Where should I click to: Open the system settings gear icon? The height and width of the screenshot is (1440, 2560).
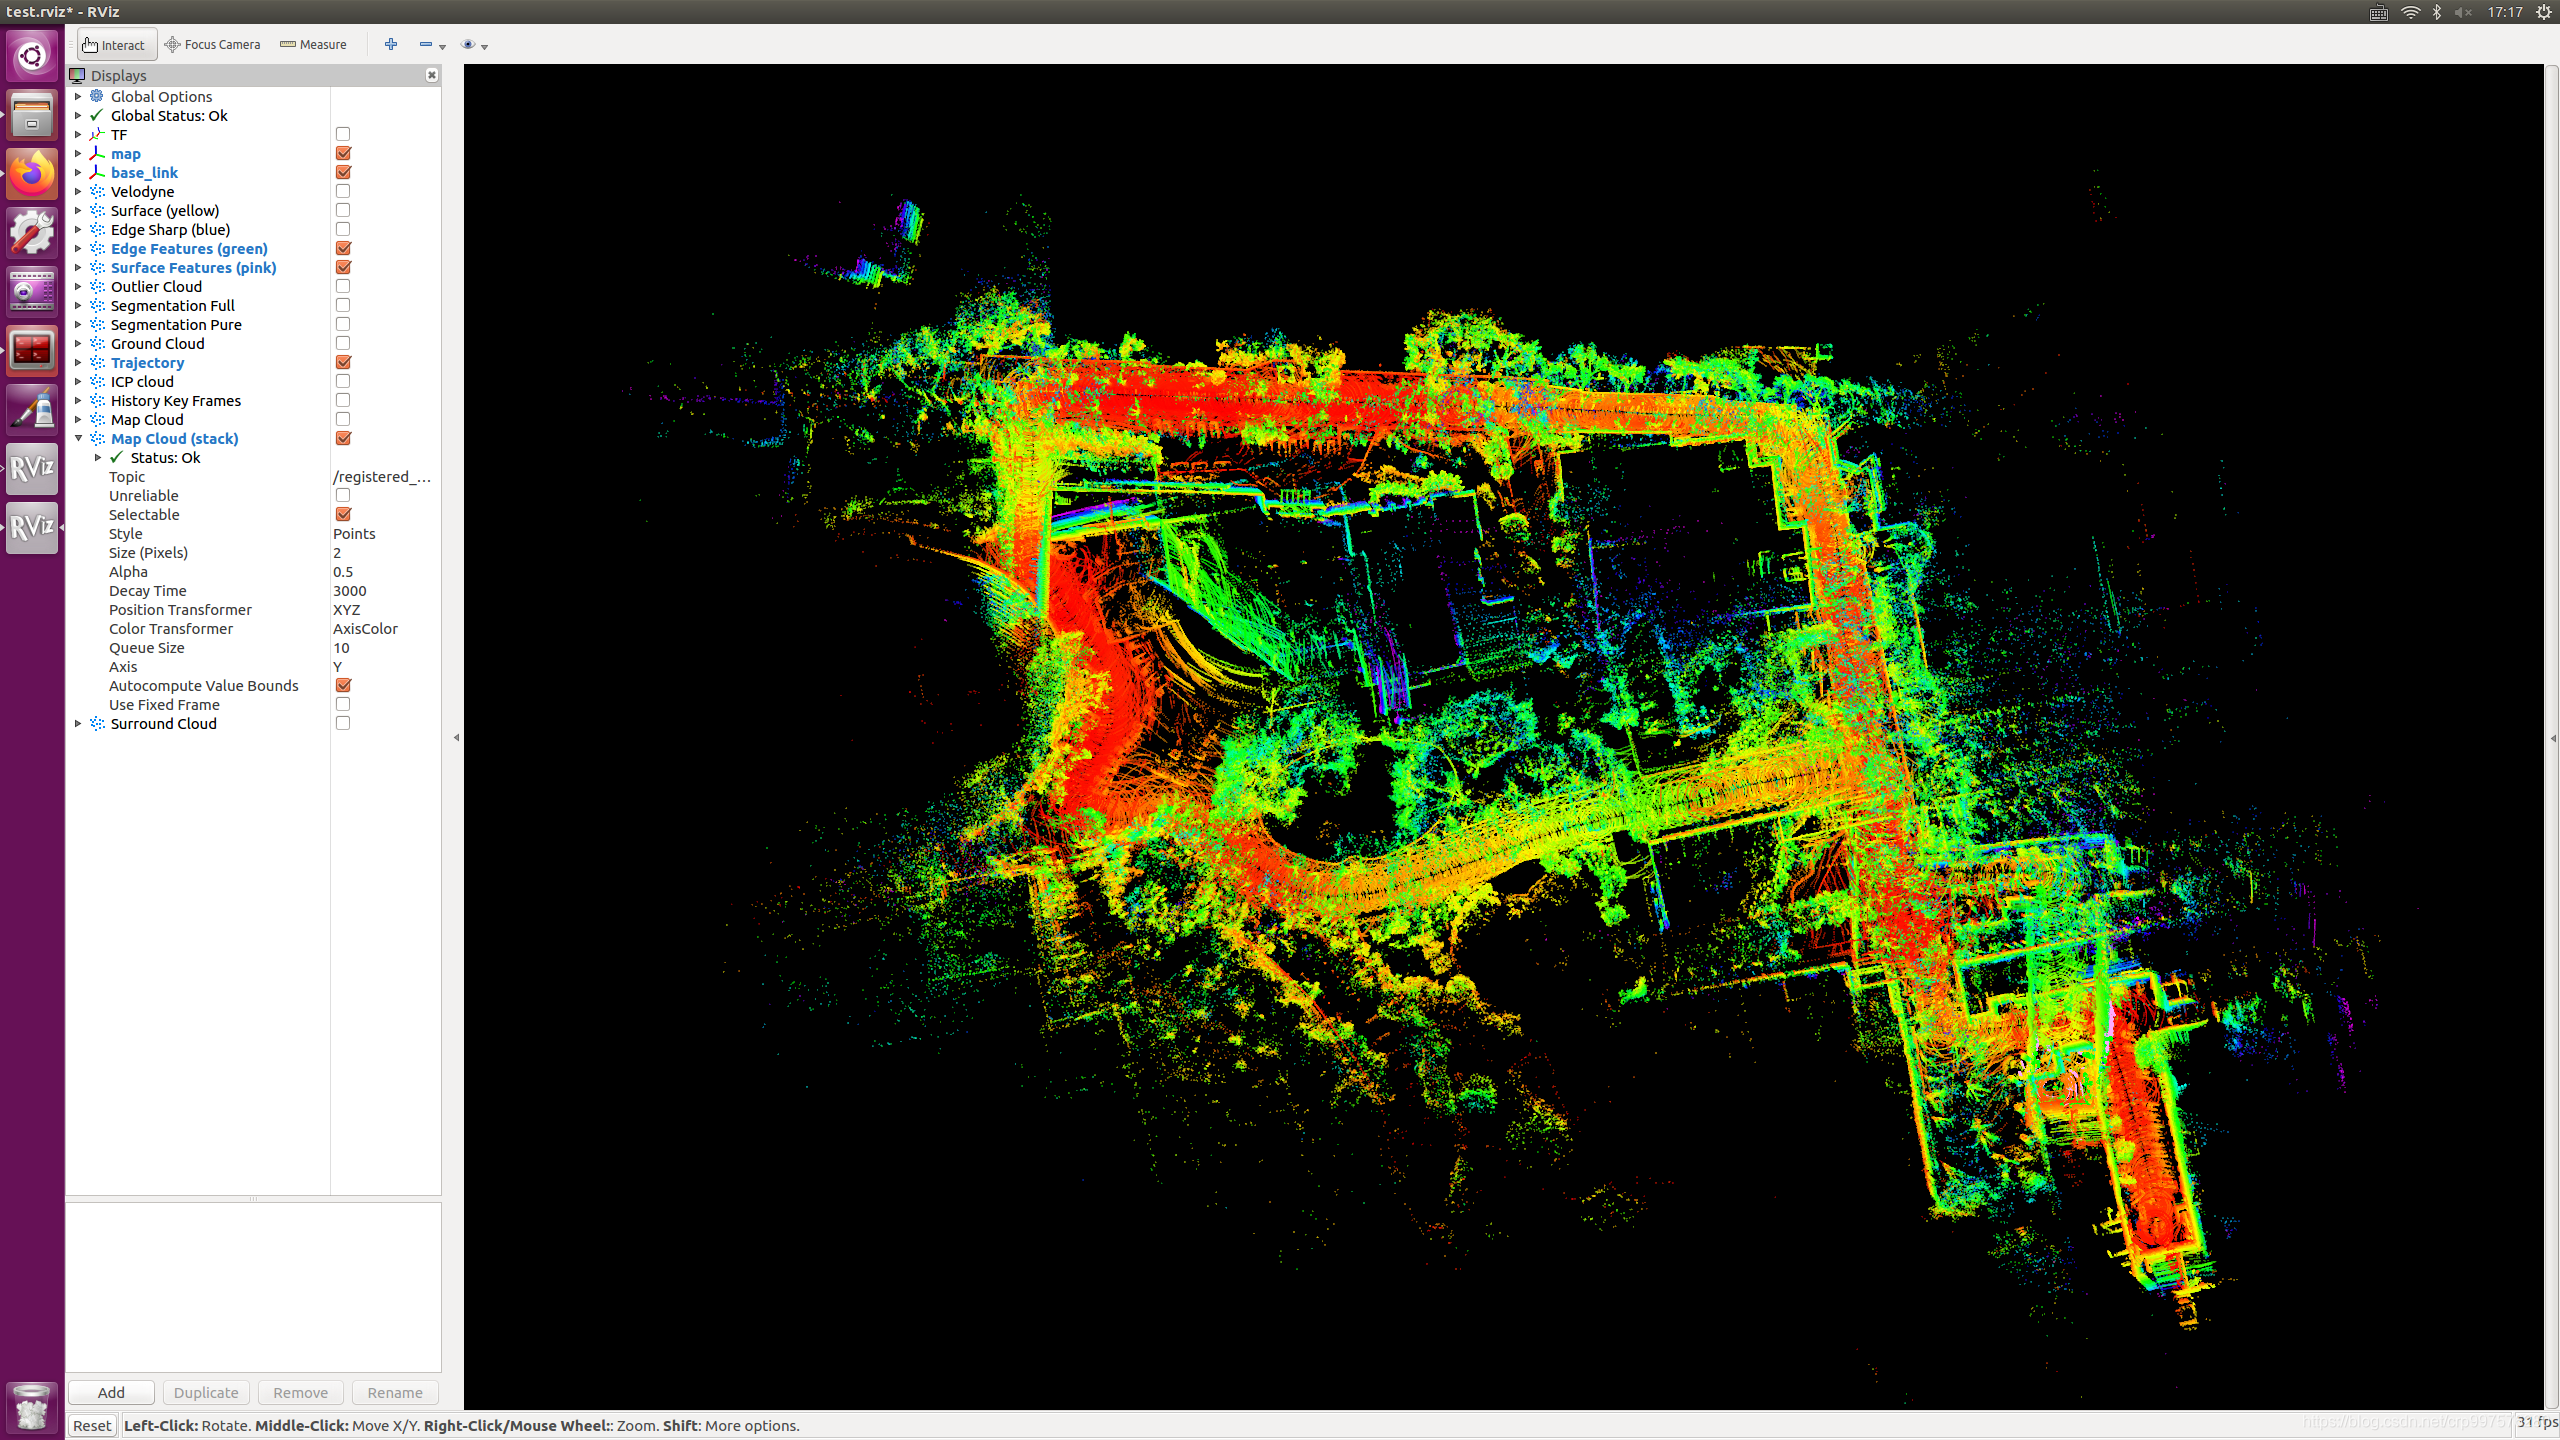coord(31,233)
